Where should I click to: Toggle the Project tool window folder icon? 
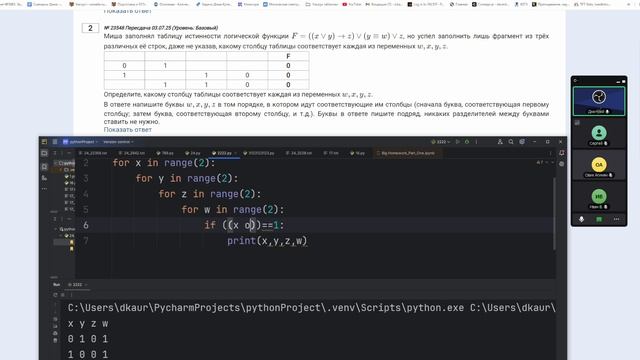44,153
